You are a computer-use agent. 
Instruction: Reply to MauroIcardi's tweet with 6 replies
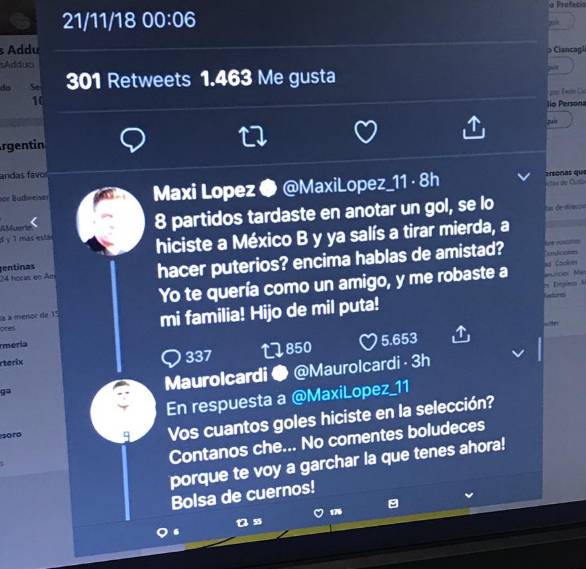(162, 532)
